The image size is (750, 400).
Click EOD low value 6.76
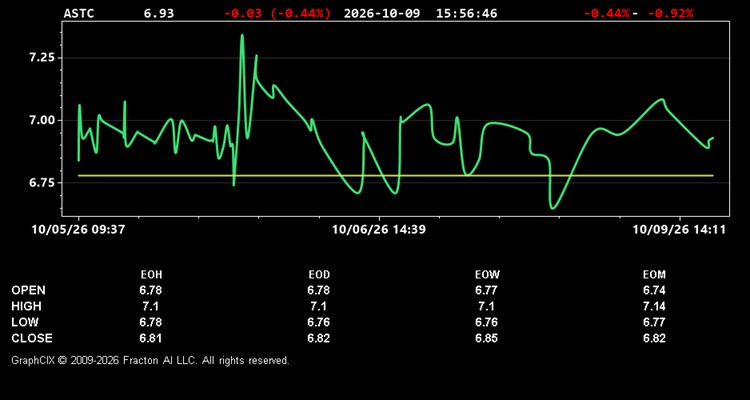319,322
